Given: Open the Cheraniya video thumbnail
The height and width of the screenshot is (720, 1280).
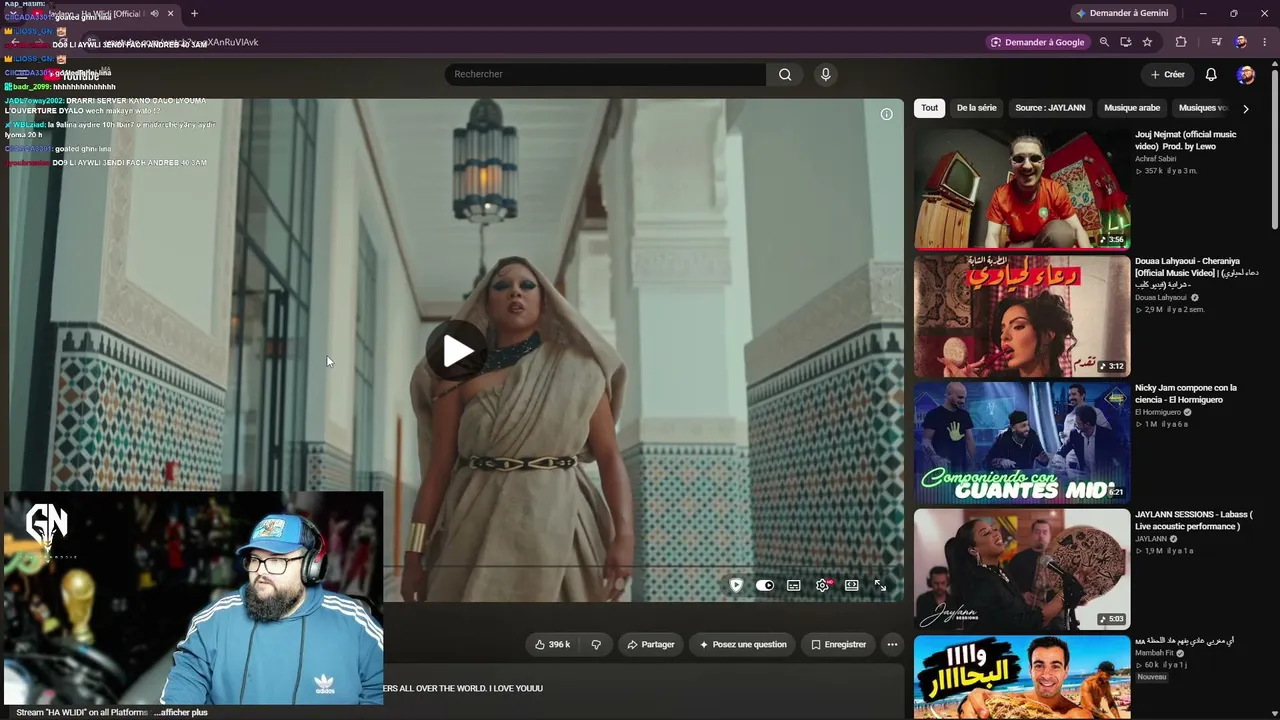Looking at the screenshot, I should pyautogui.click(x=1022, y=316).
